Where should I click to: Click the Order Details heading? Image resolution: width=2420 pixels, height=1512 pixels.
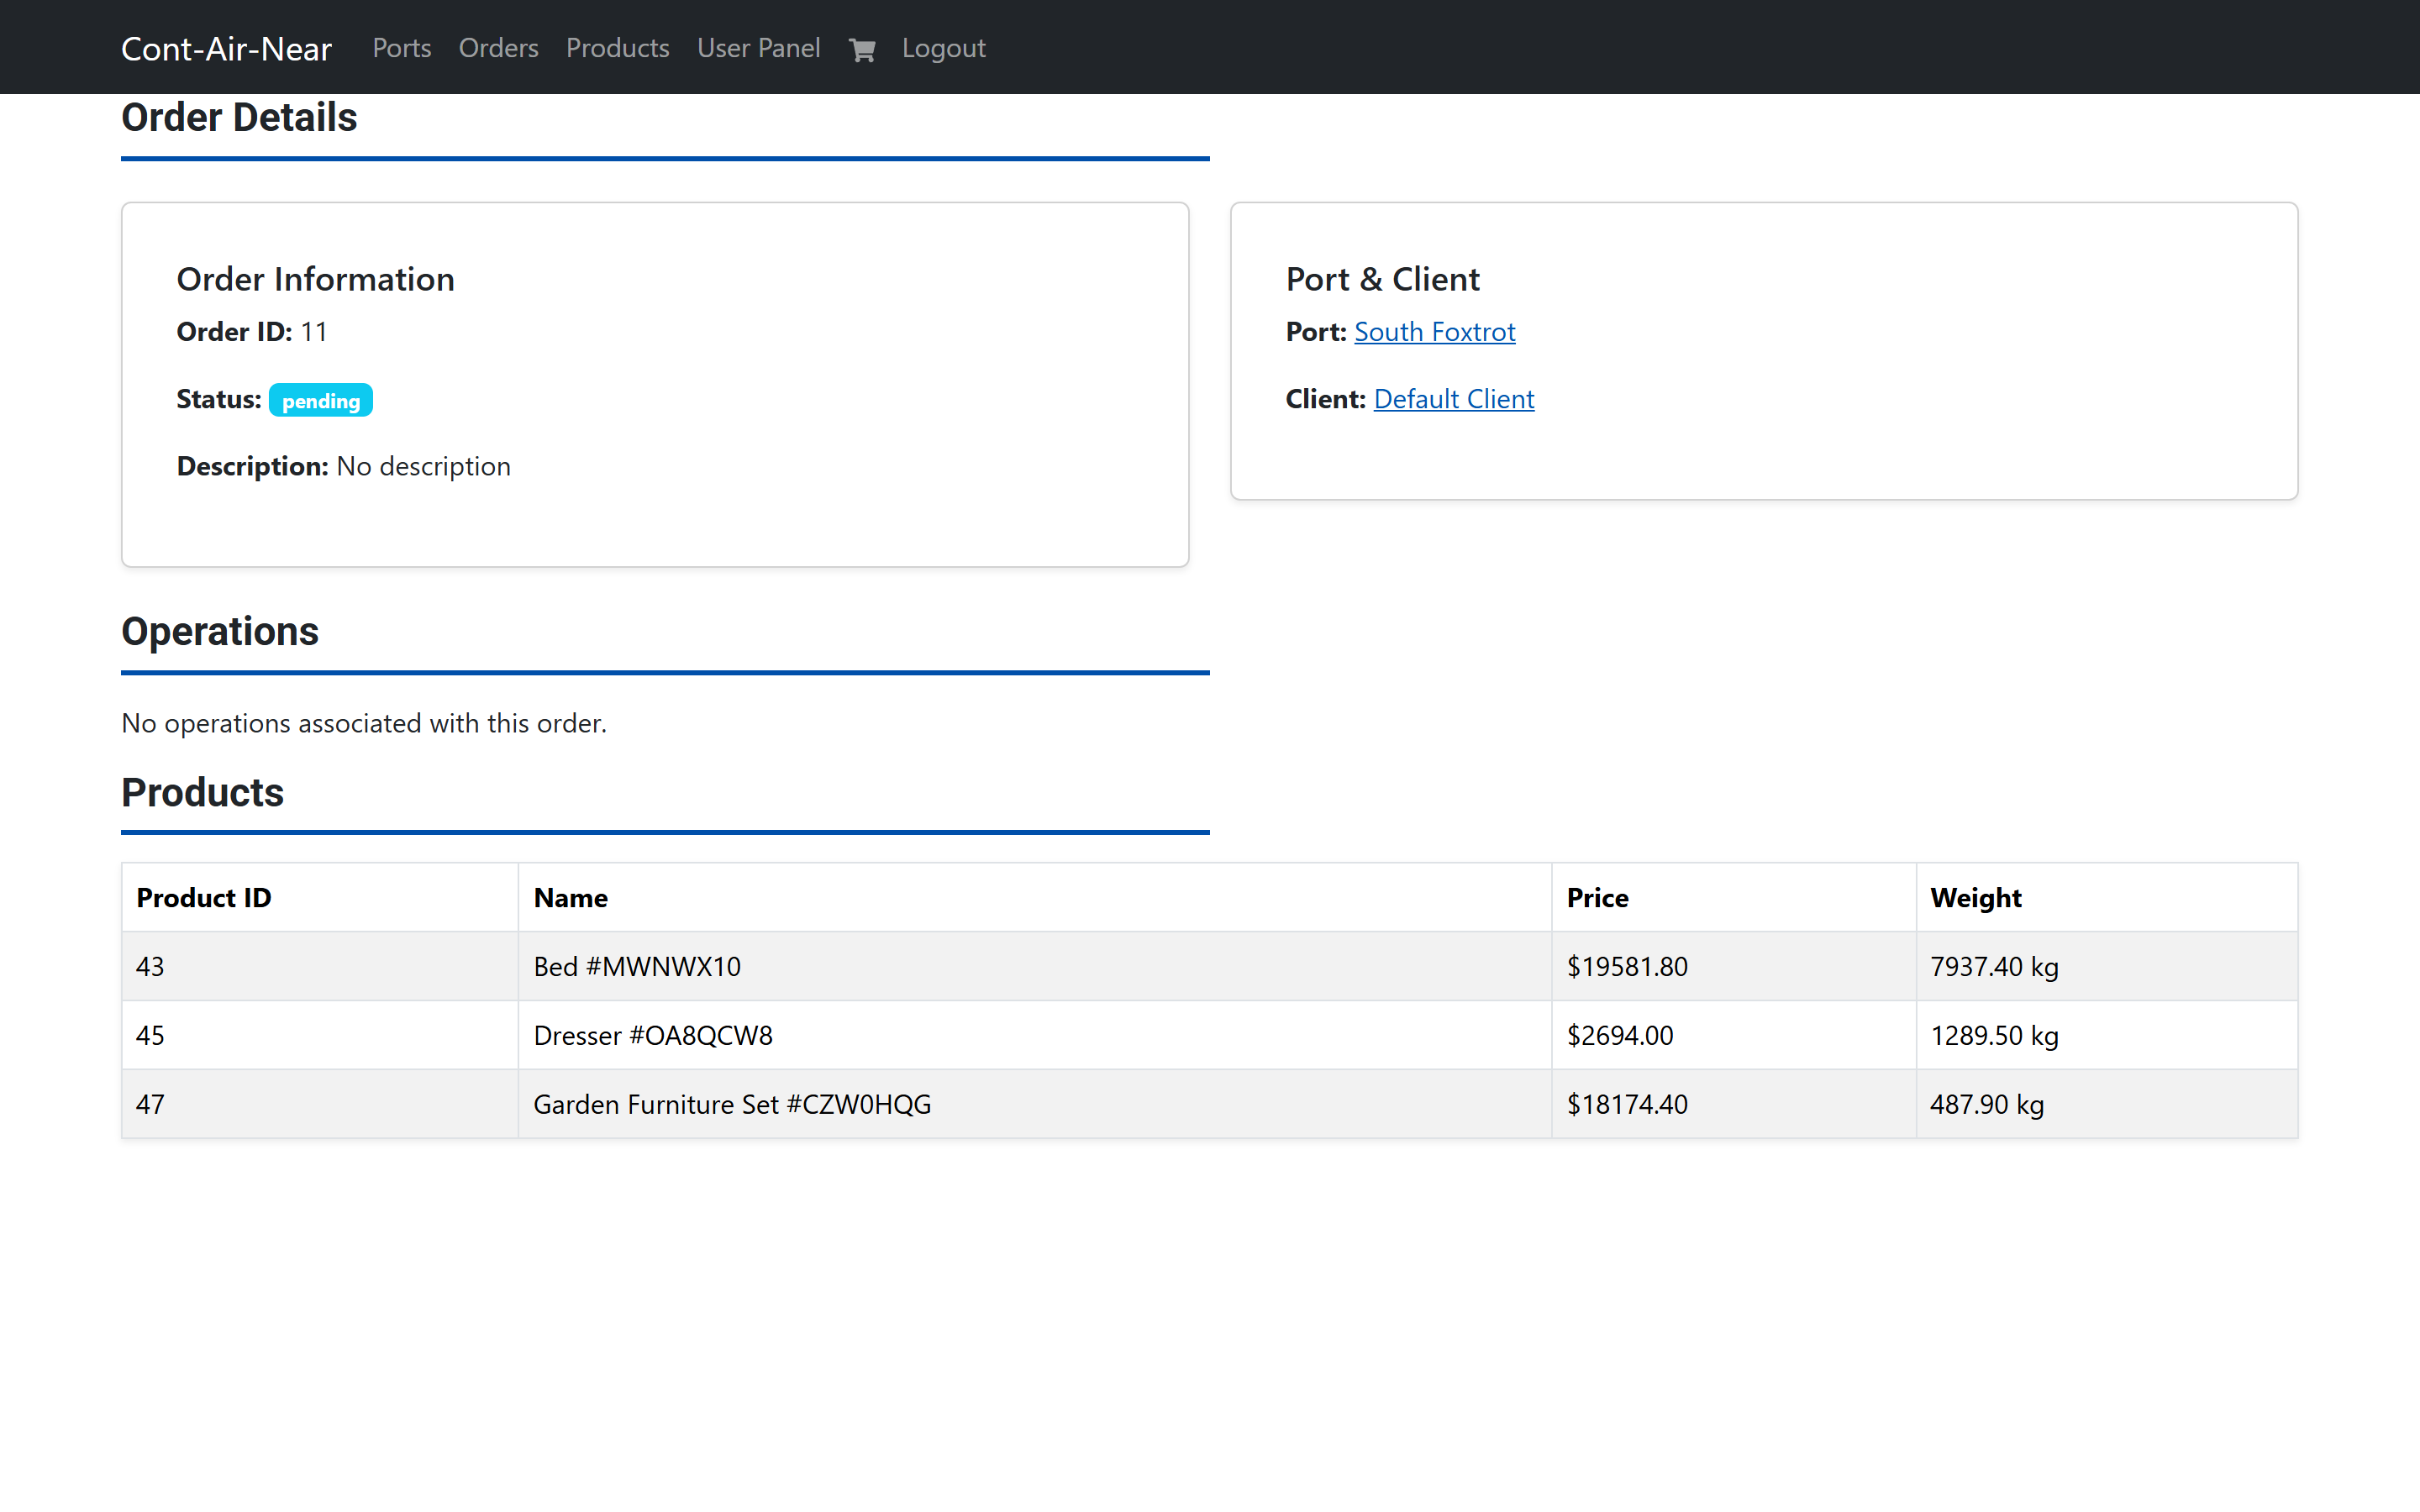click(239, 117)
